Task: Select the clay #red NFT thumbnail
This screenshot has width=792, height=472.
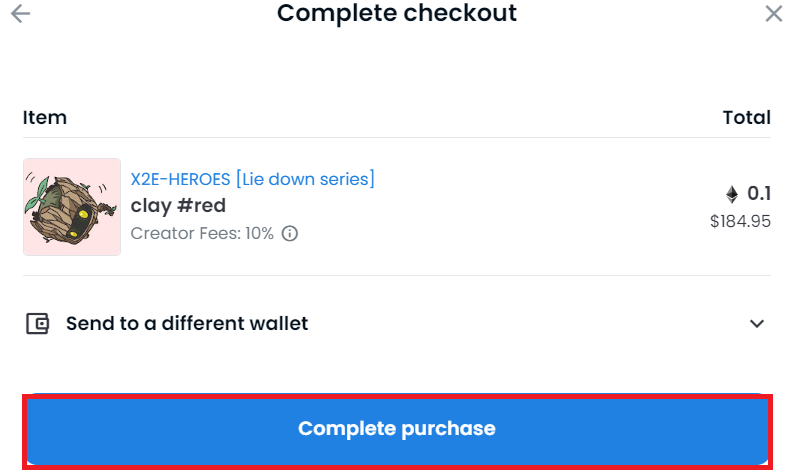Action: tap(72, 207)
